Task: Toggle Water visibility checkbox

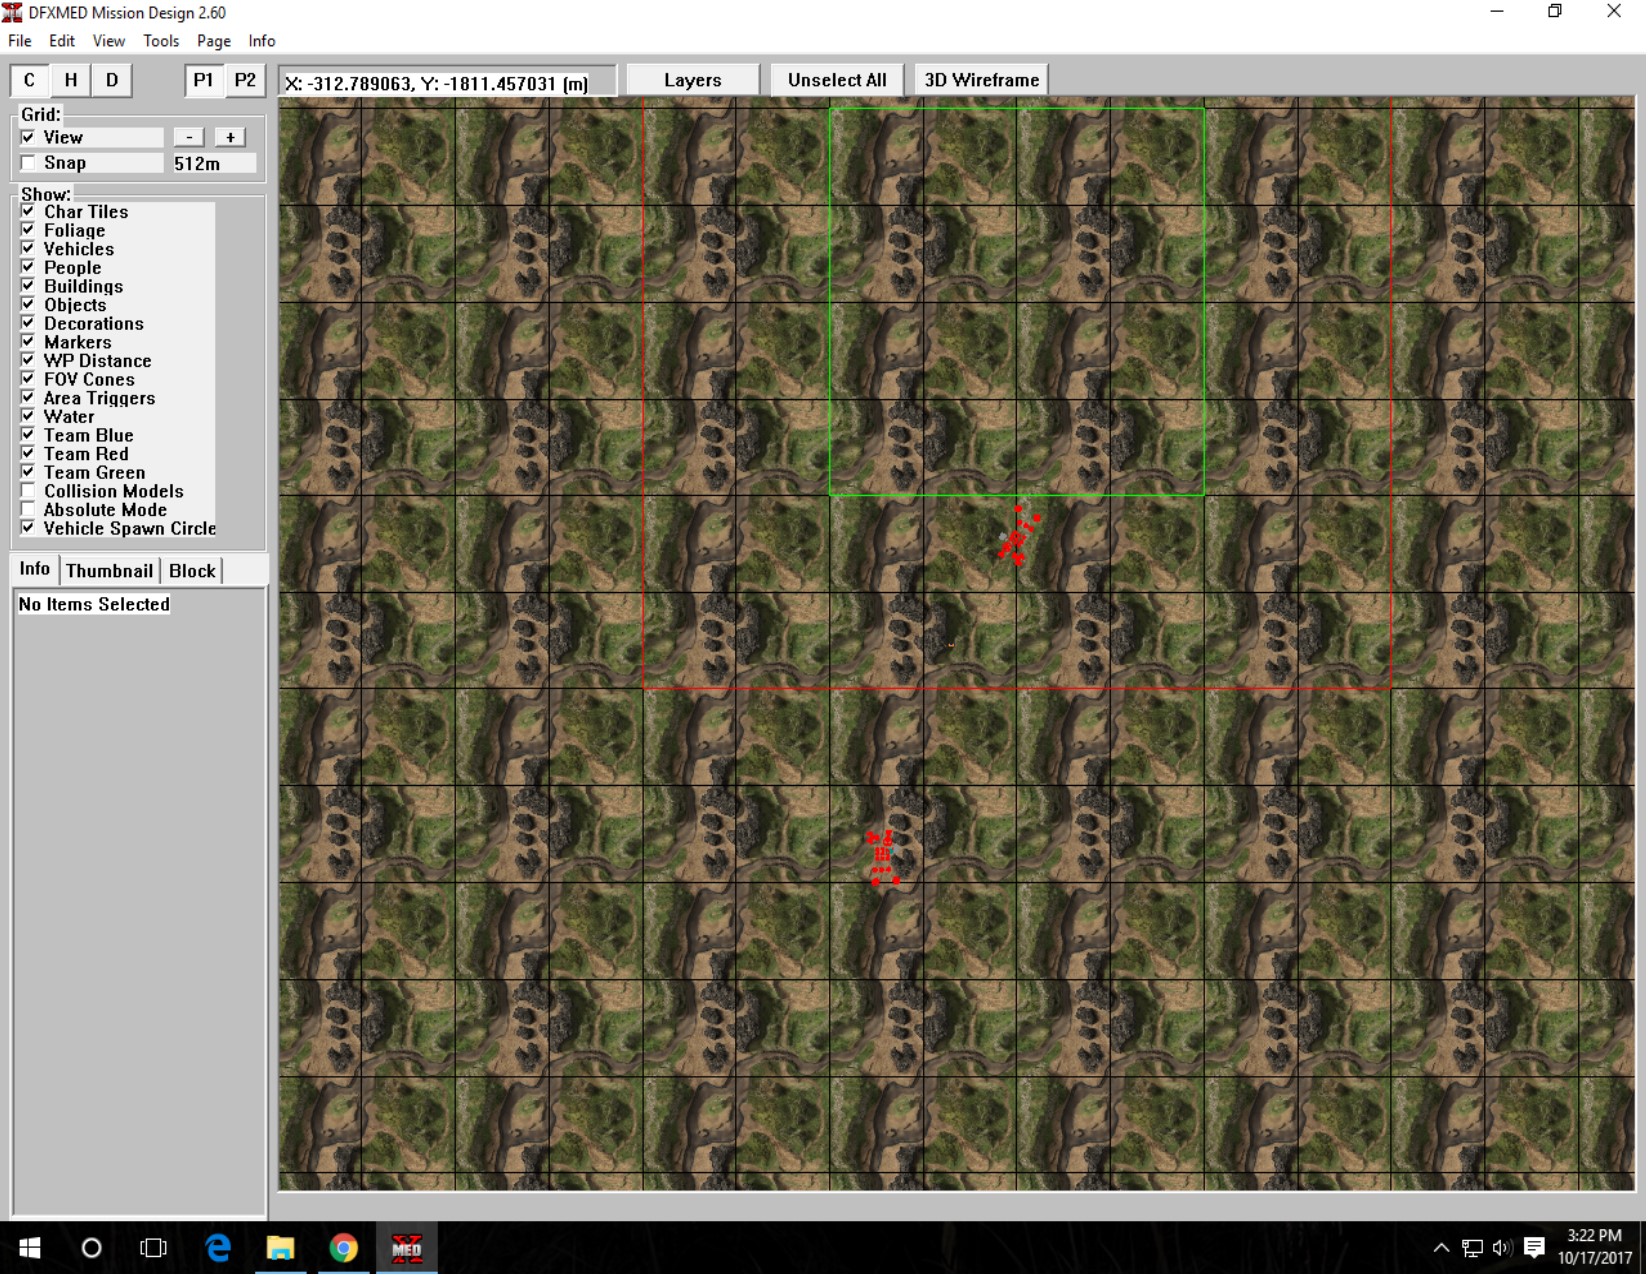Action: click(28, 417)
